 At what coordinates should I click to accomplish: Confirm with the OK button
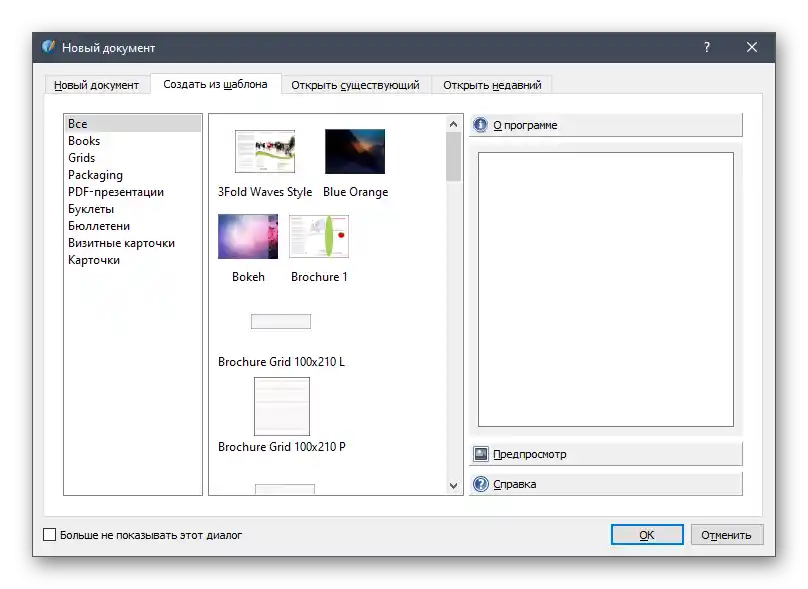pyautogui.click(x=647, y=535)
